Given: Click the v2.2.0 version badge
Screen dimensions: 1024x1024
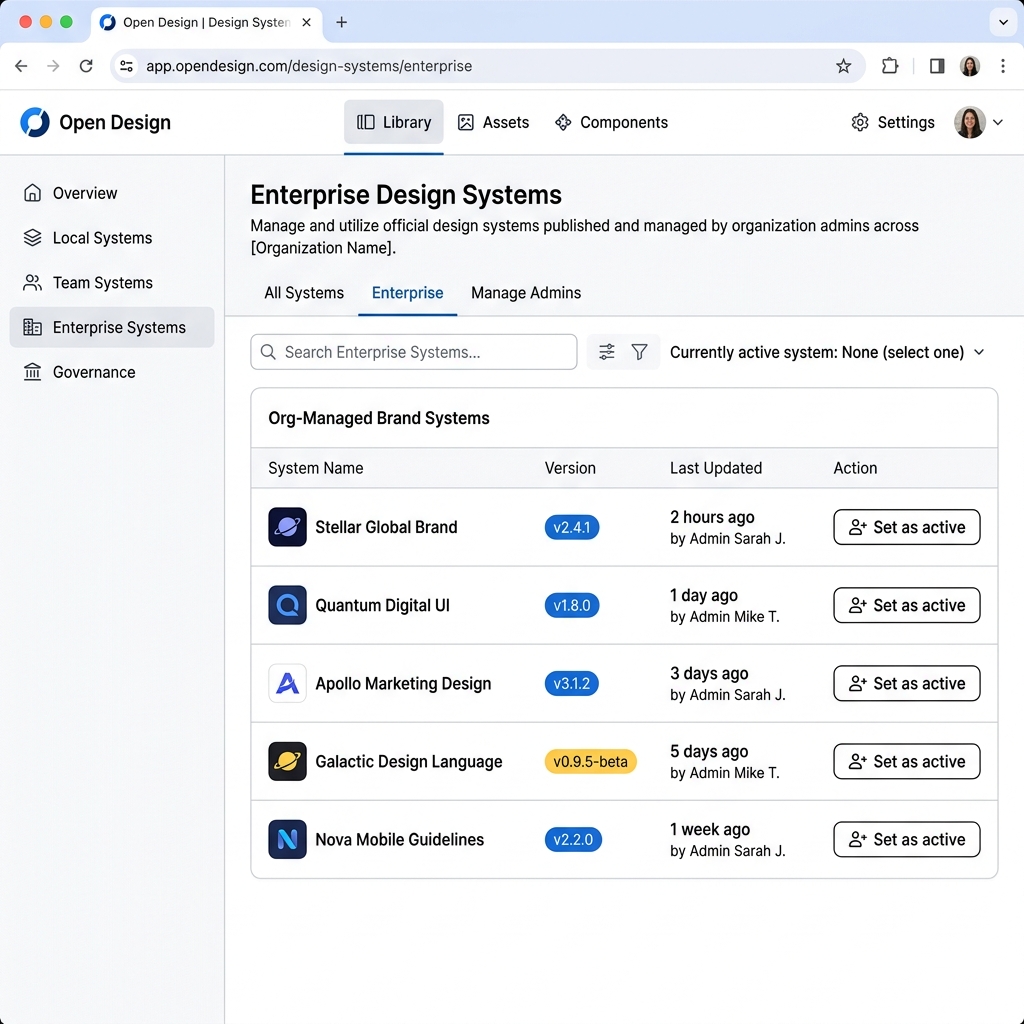Looking at the screenshot, I should (x=573, y=839).
